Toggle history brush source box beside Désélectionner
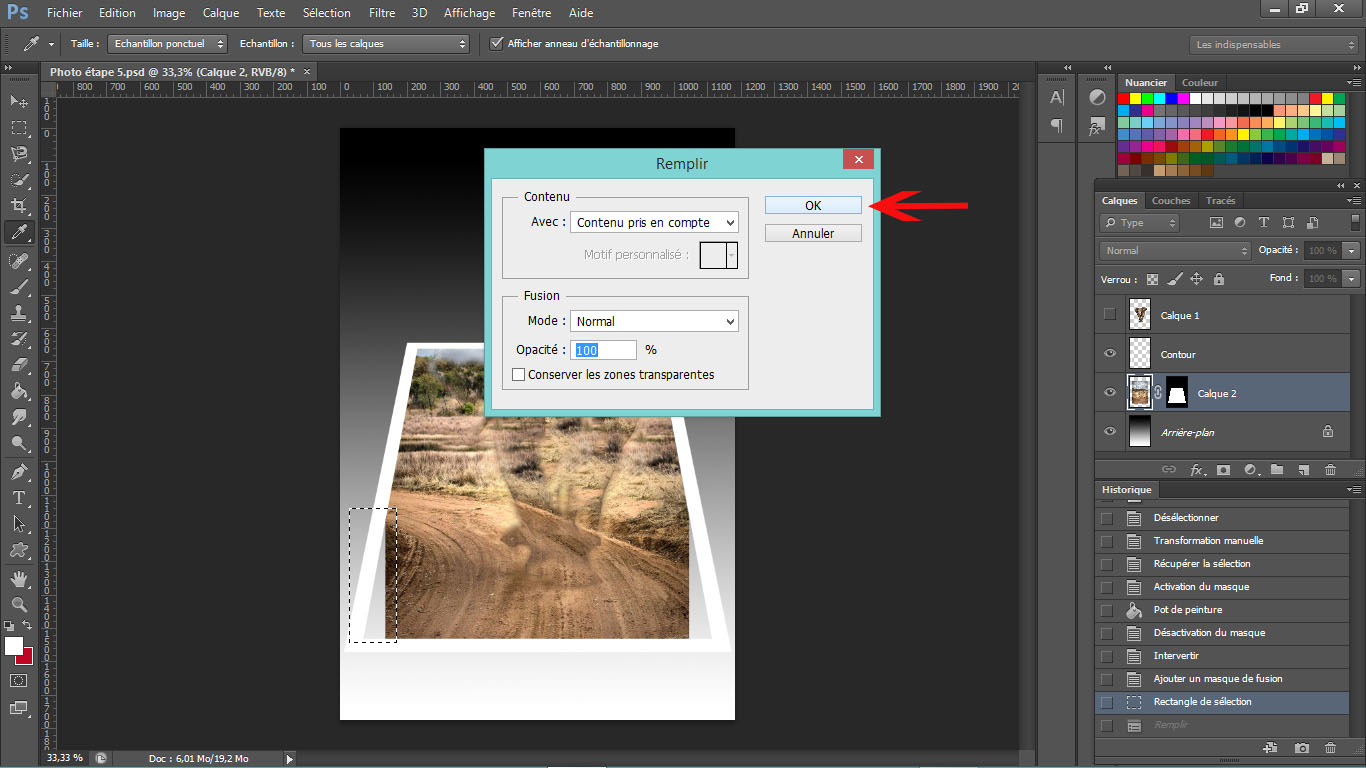The width and height of the screenshot is (1366, 768). coord(1106,518)
